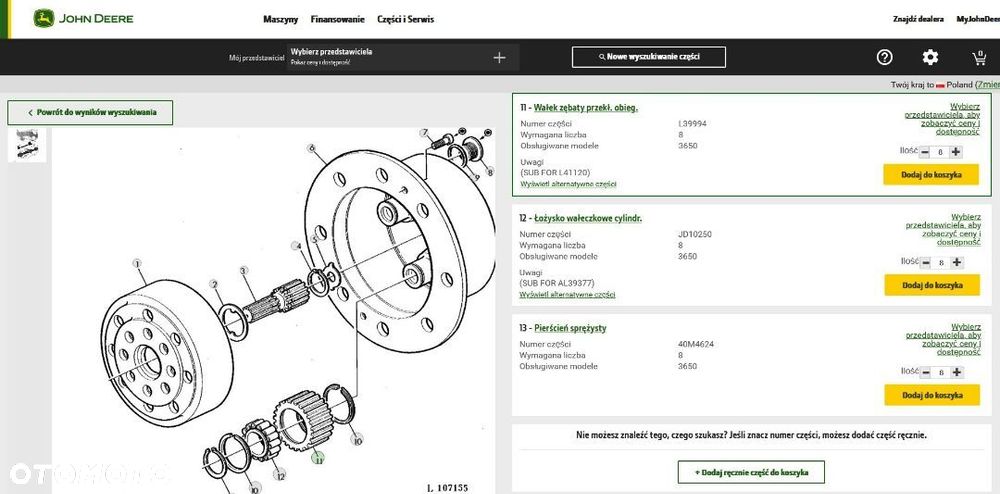1000x494 pixels.
Task: Decrease quantity for Wałek zębaty item 11
Action: (x=925, y=152)
